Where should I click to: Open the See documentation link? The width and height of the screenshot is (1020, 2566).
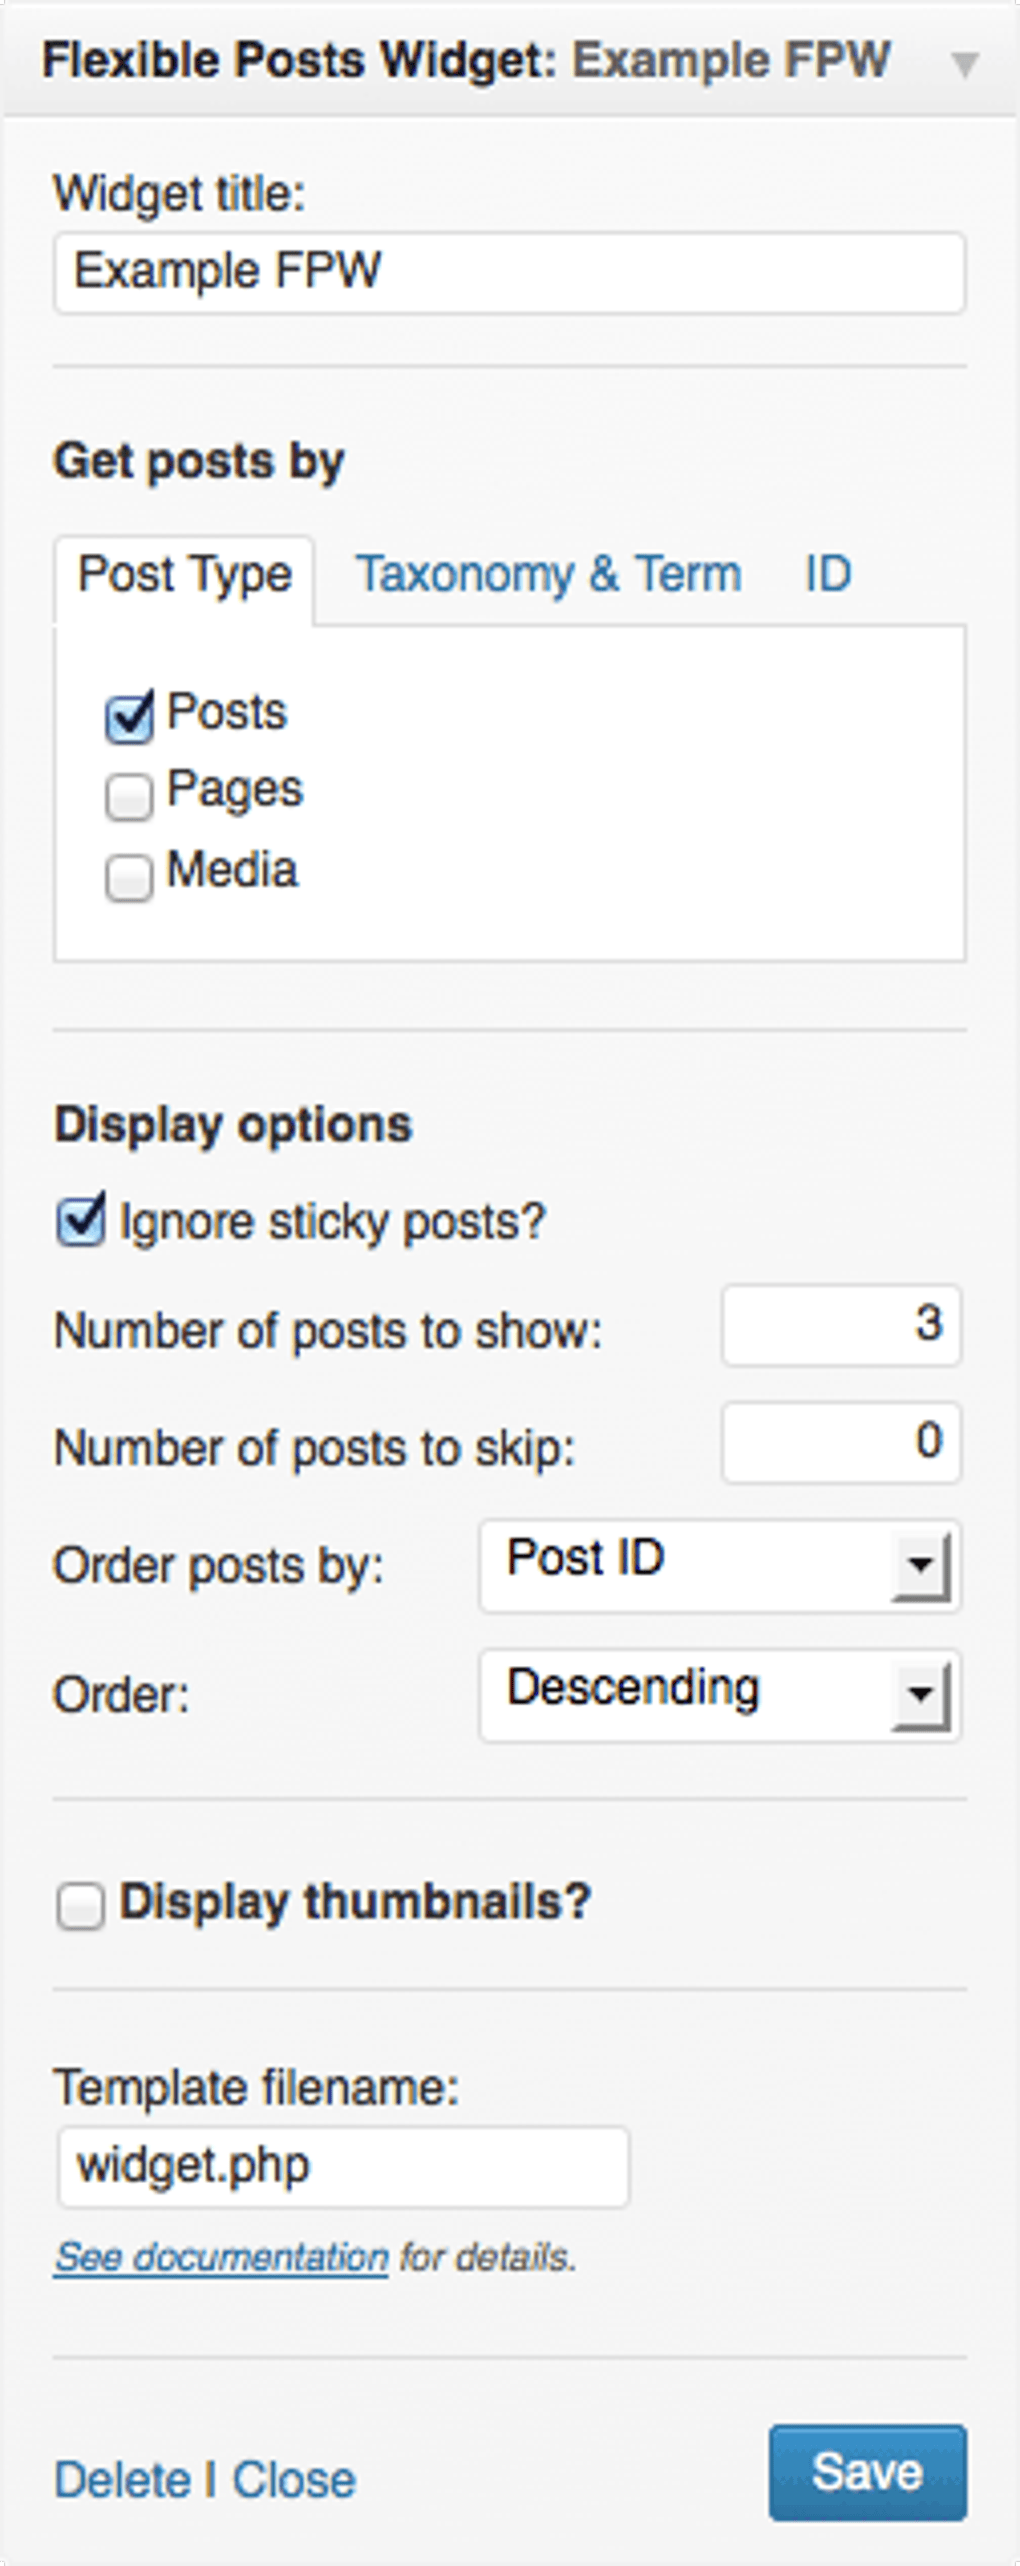(222, 2256)
